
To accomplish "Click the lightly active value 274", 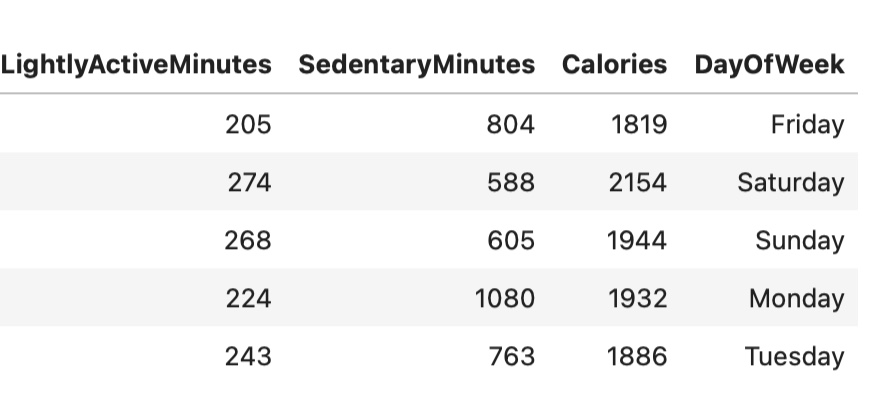I will pos(249,183).
